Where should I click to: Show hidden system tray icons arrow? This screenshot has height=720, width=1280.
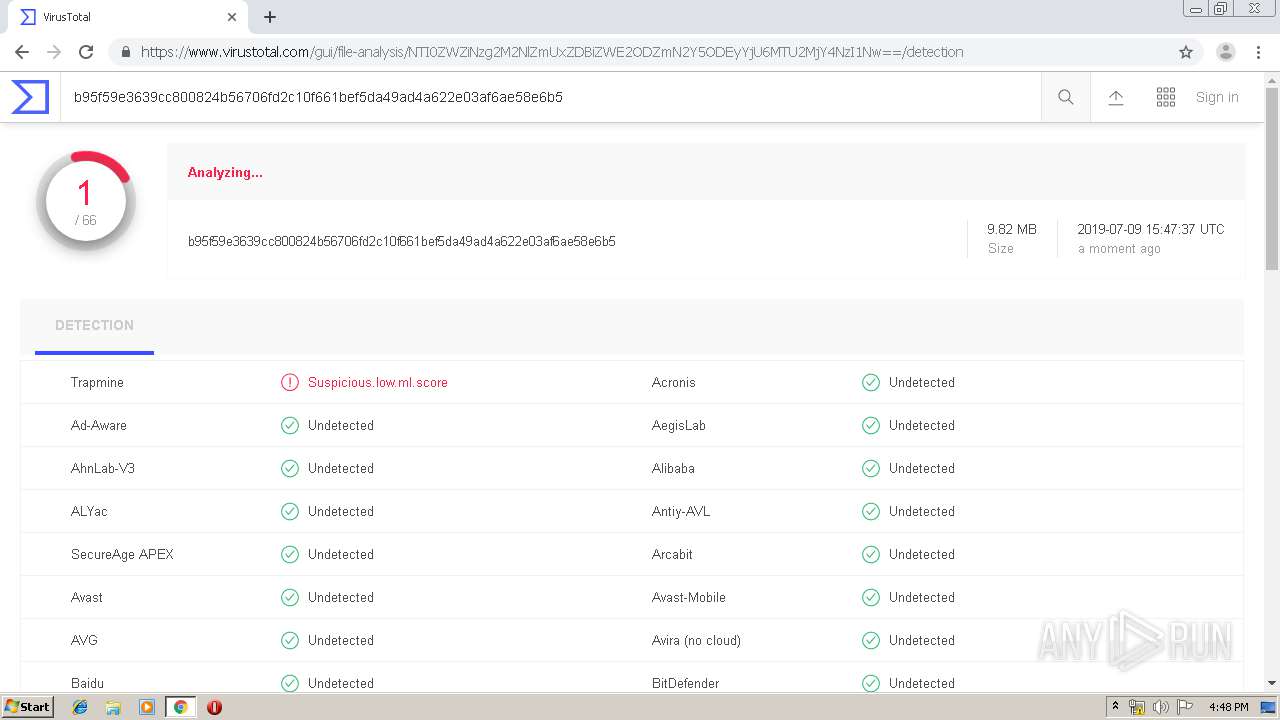[1115, 707]
